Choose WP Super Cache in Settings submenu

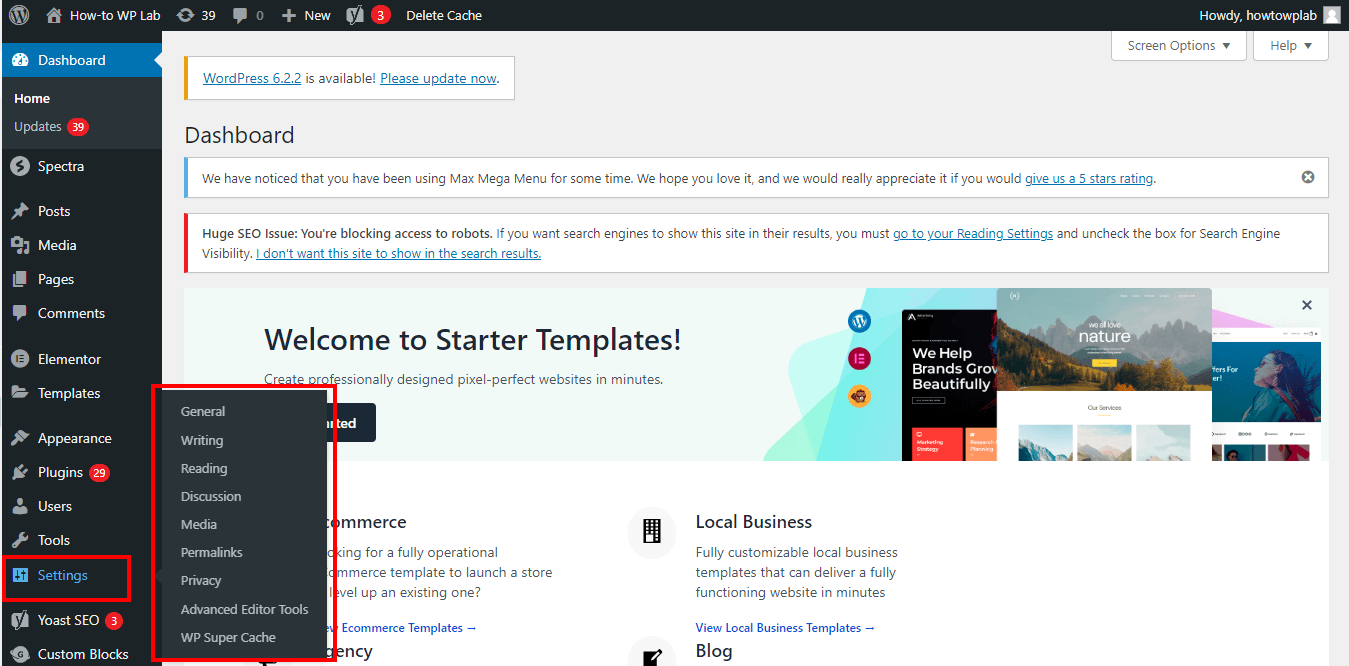click(x=228, y=637)
